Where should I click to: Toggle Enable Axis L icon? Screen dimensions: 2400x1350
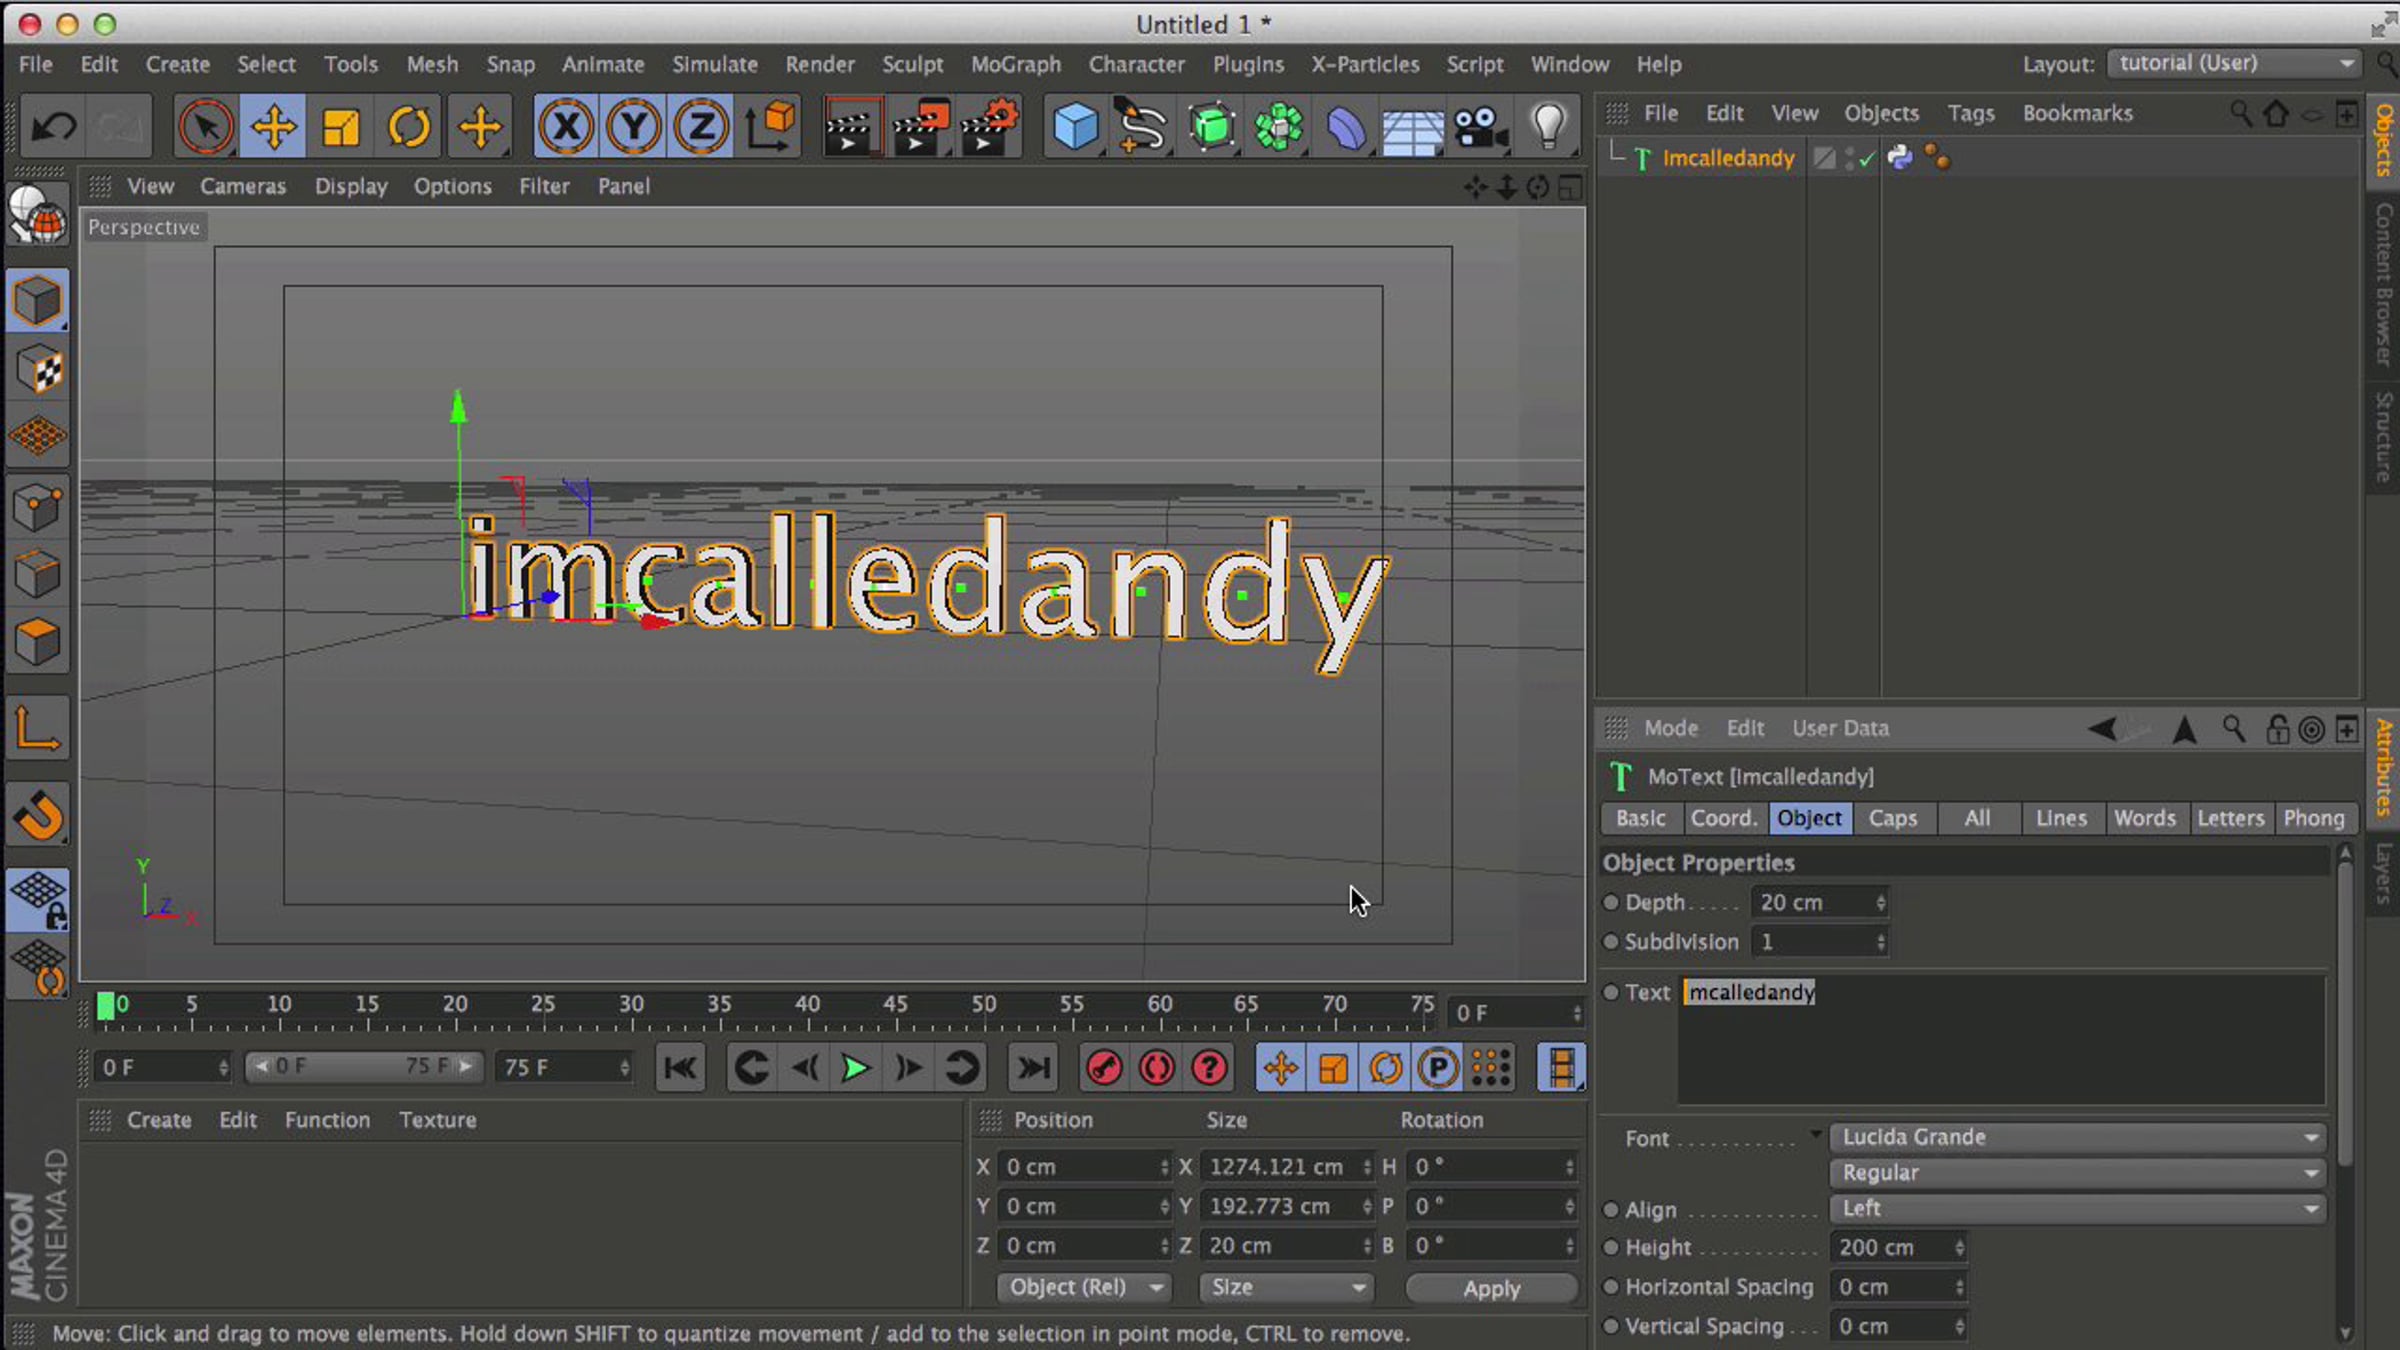click(x=38, y=728)
